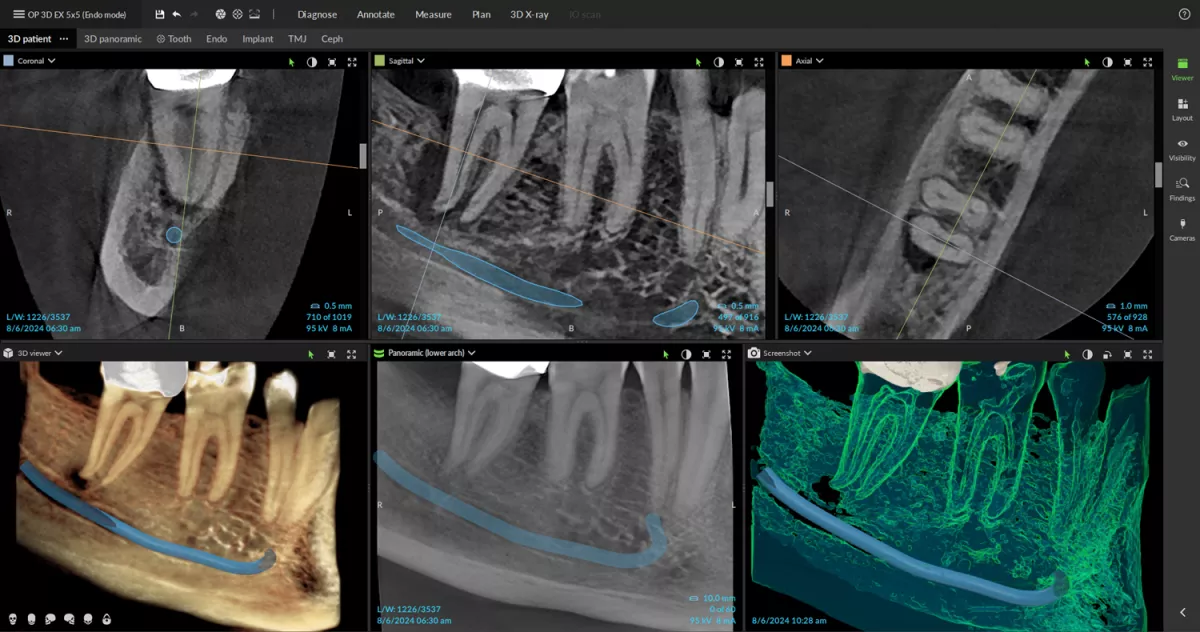This screenshot has width=1200, height=632.
Task: Click the save icon in top toolbar
Action: point(160,15)
